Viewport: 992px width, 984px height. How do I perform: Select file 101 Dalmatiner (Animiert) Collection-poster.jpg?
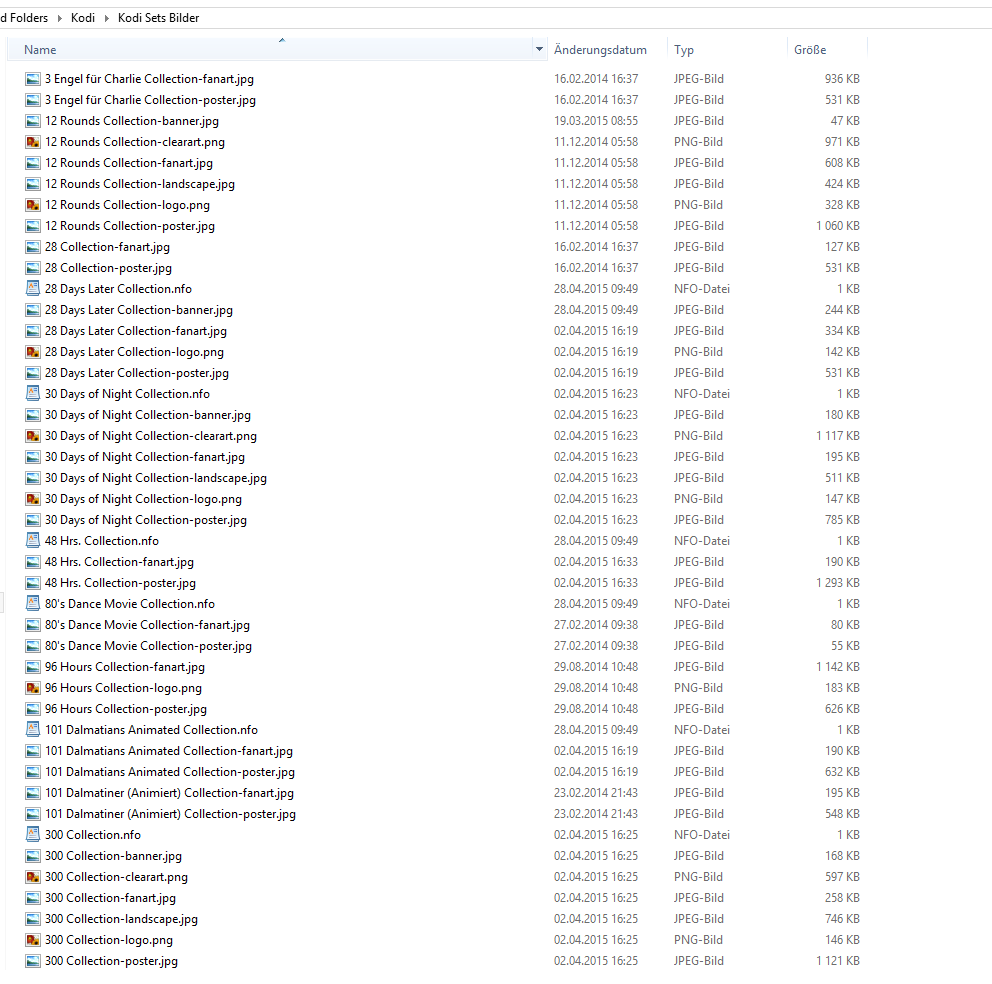pos(170,814)
